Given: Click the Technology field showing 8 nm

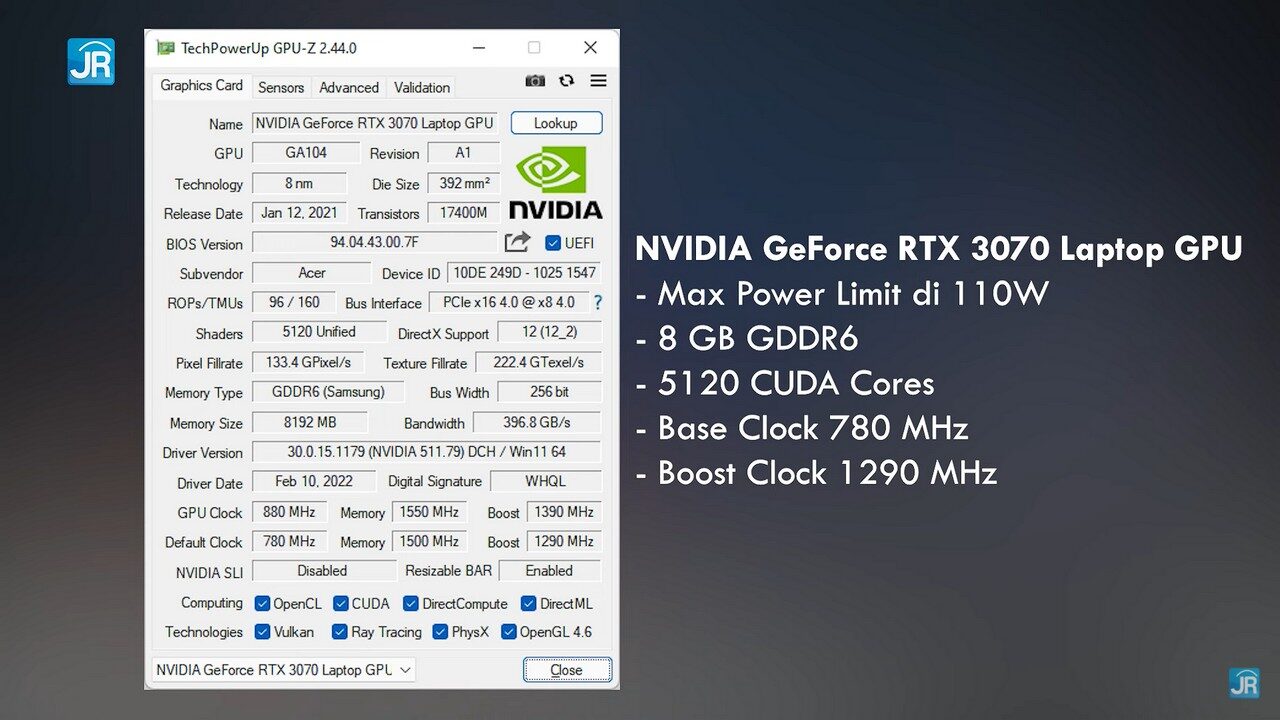Looking at the screenshot, I should pyautogui.click(x=299, y=183).
